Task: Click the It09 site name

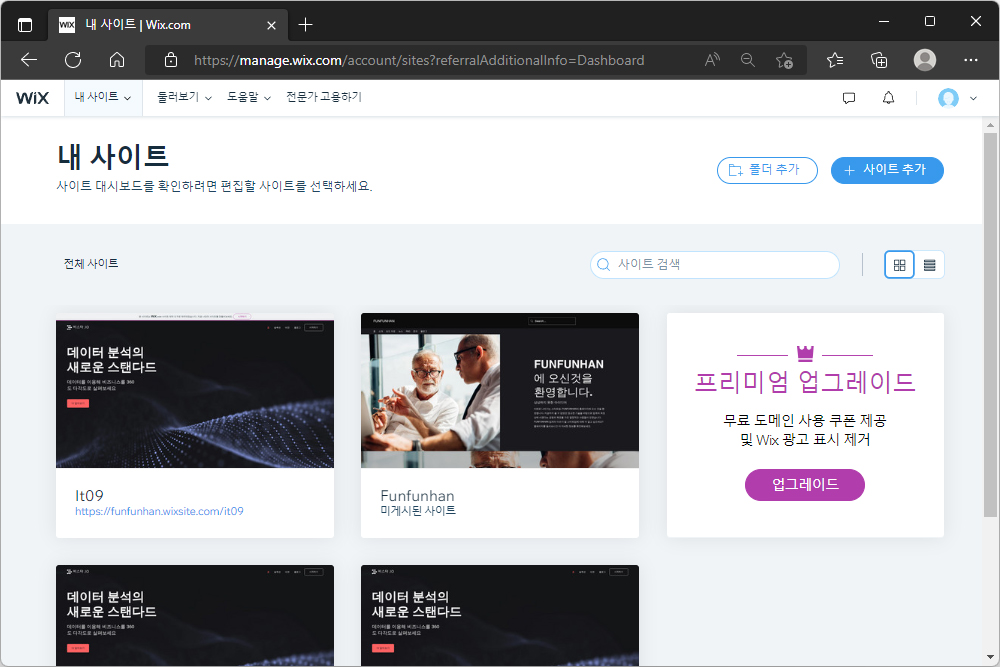Action: coord(89,495)
